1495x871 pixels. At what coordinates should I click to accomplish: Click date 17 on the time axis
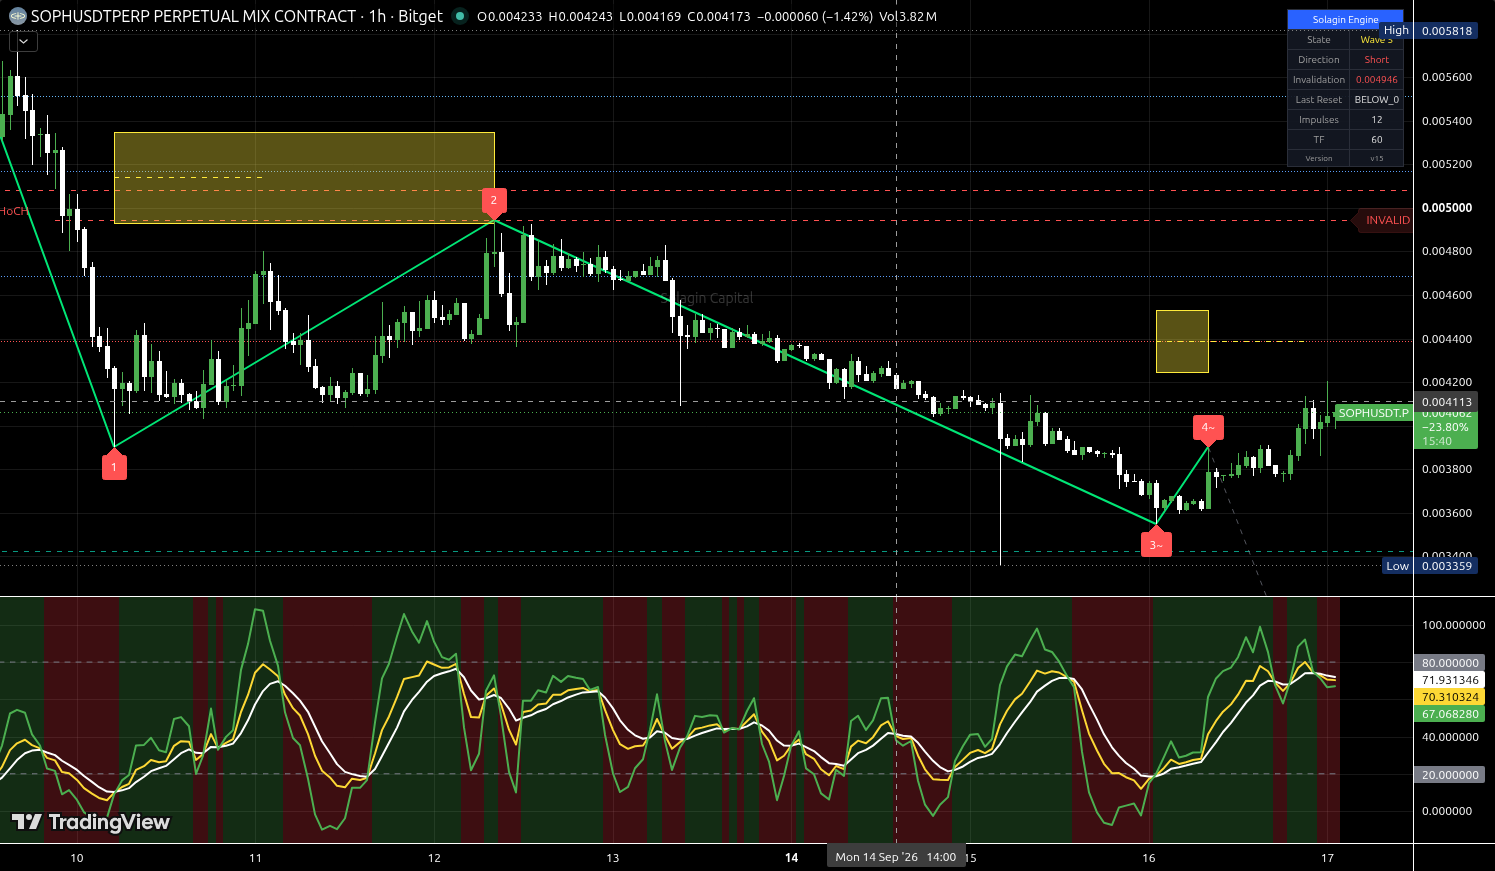tap(1327, 857)
